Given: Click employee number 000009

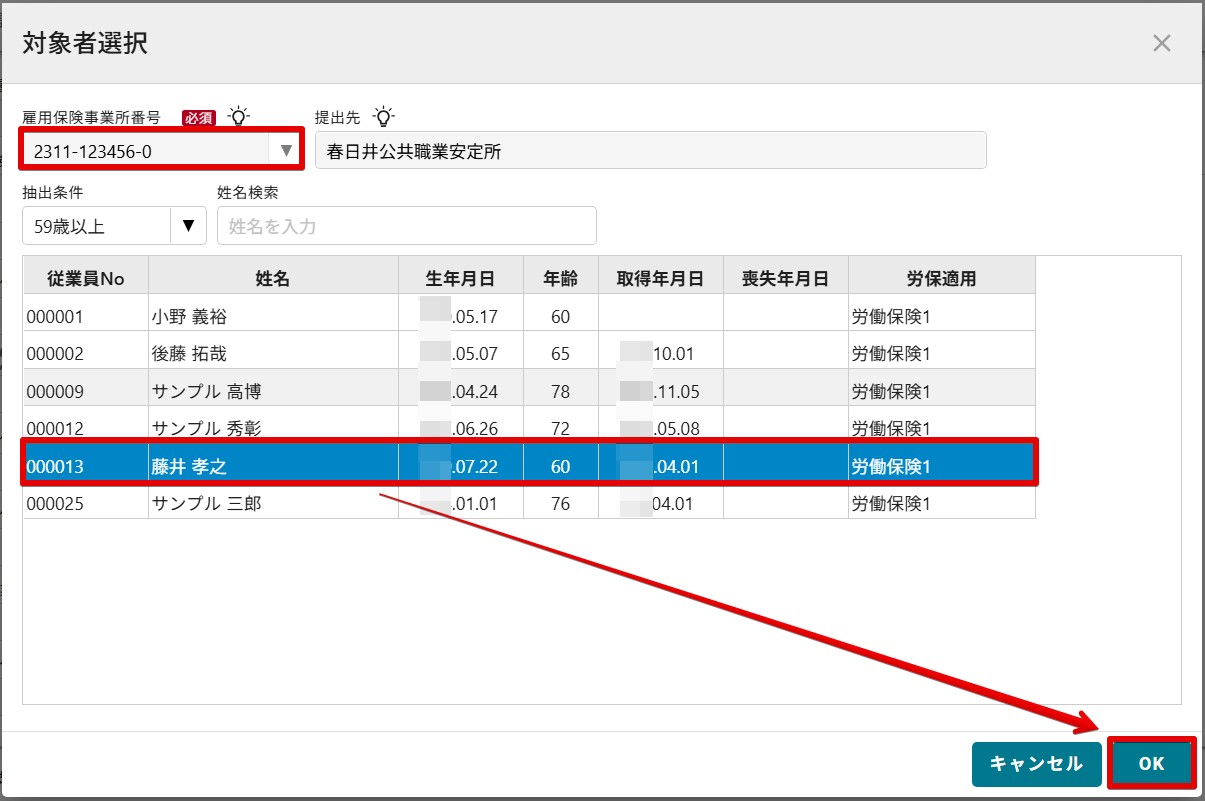Looking at the screenshot, I should click(x=55, y=391).
